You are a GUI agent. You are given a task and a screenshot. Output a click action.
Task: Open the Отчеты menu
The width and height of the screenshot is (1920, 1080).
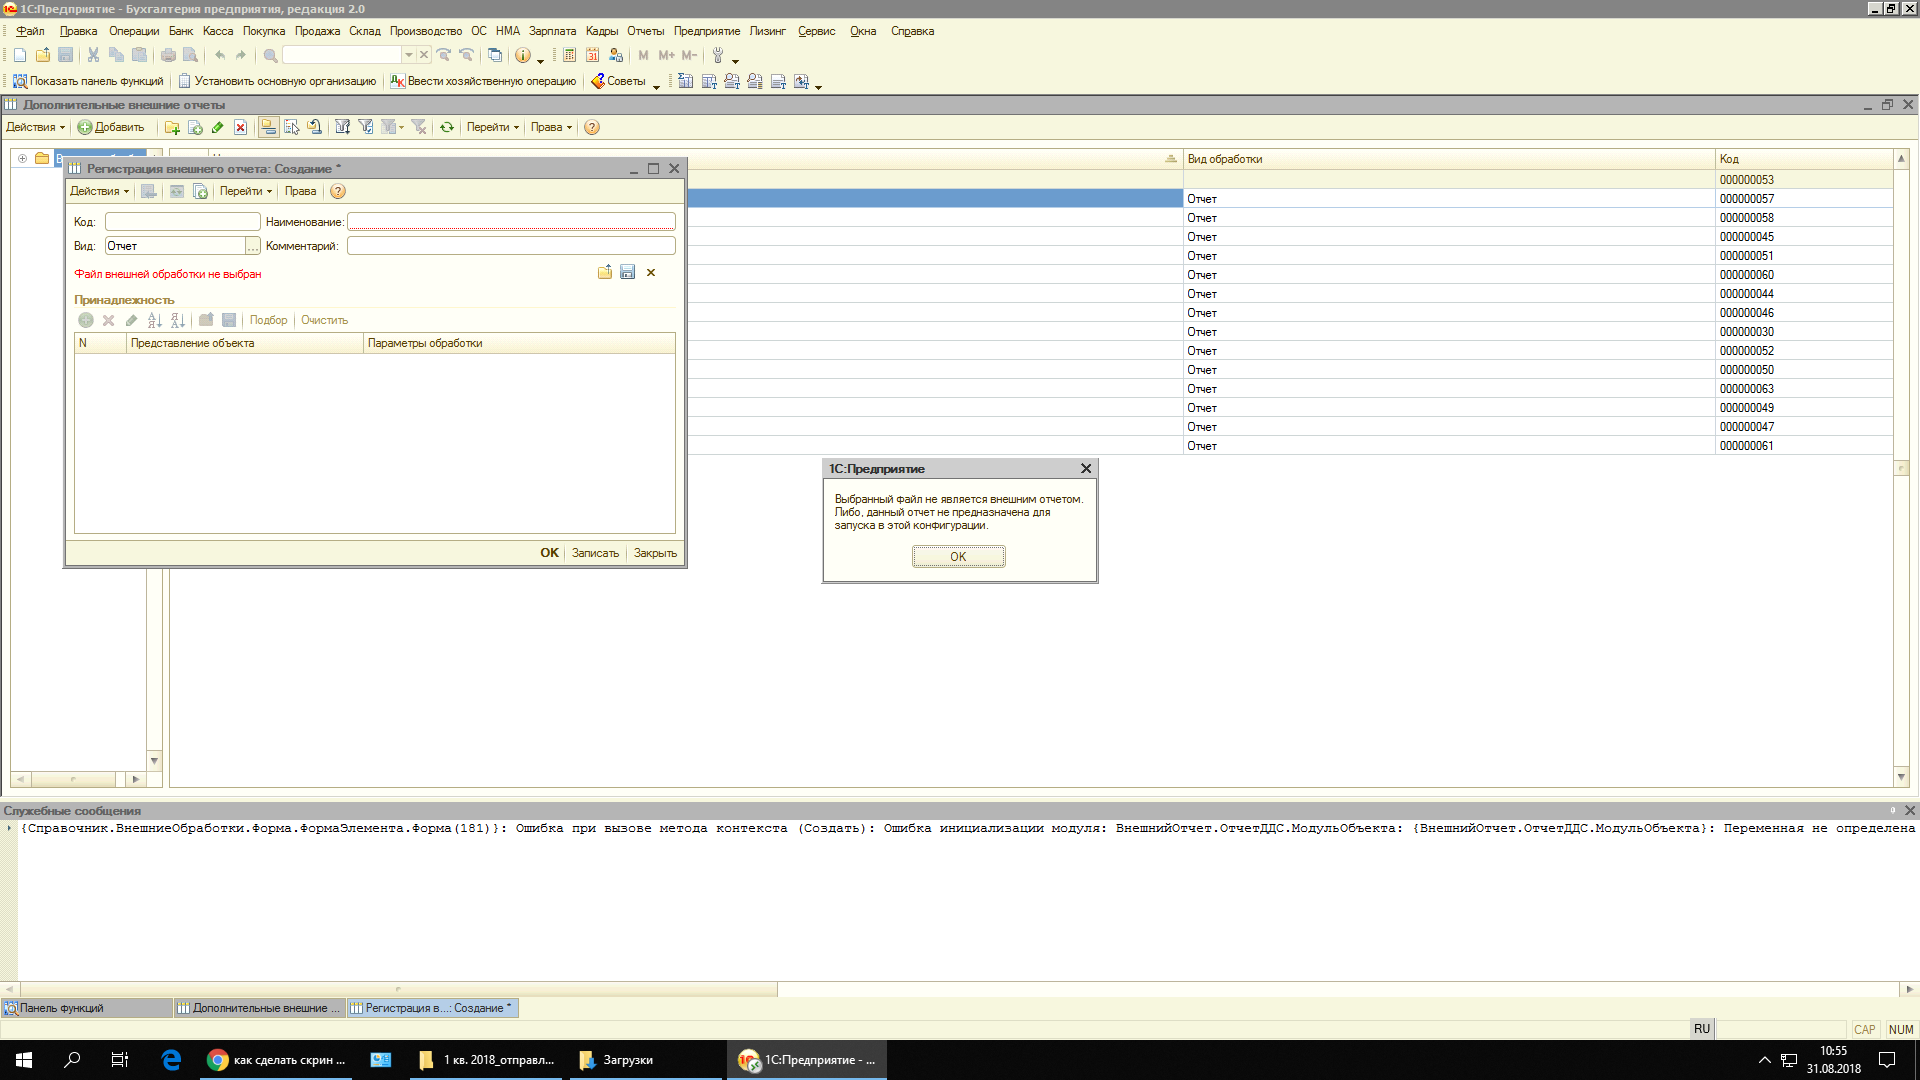tap(645, 31)
